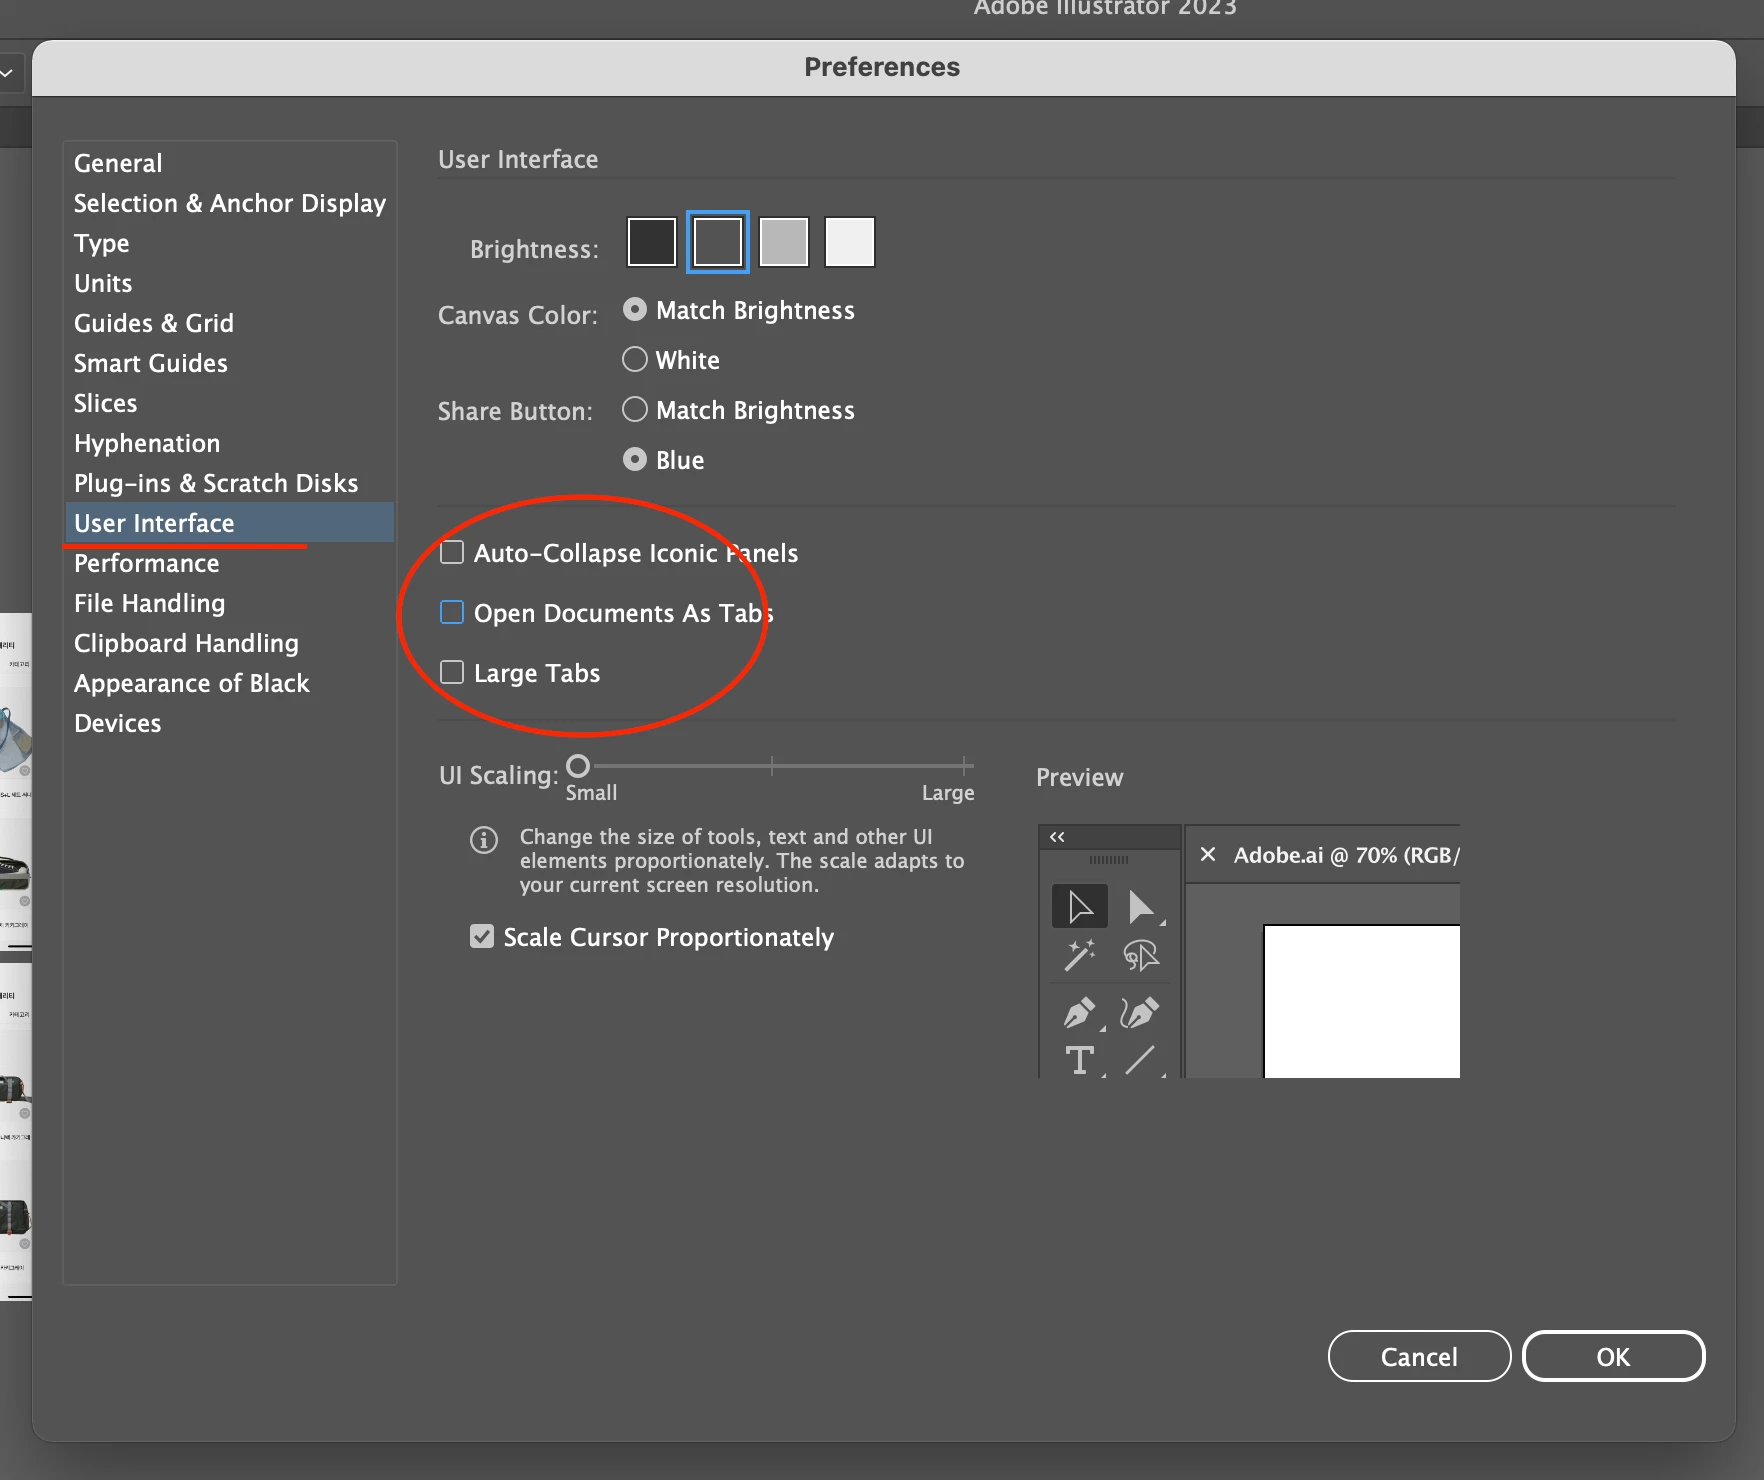Click the UI Scaling info icon

click(484, 840)
